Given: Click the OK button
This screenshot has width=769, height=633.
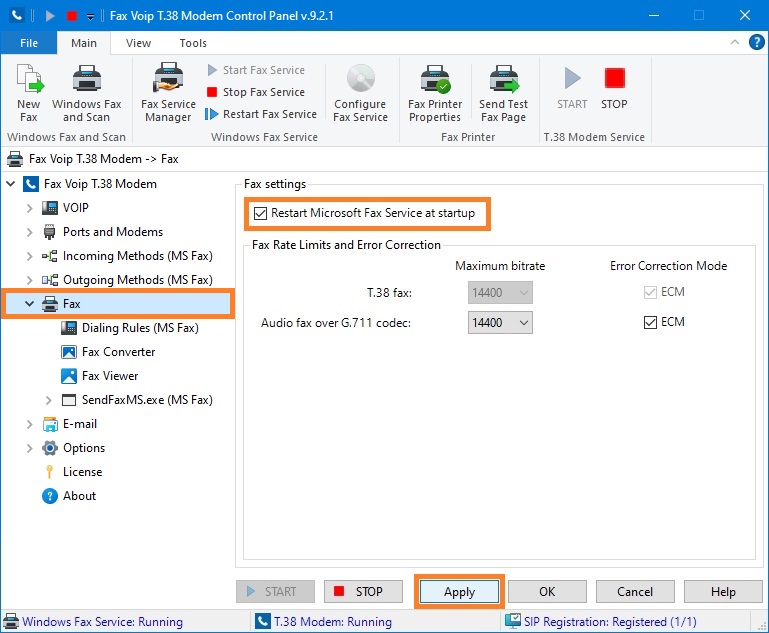Looking at the screenshot, I should [x=547, y=591].
